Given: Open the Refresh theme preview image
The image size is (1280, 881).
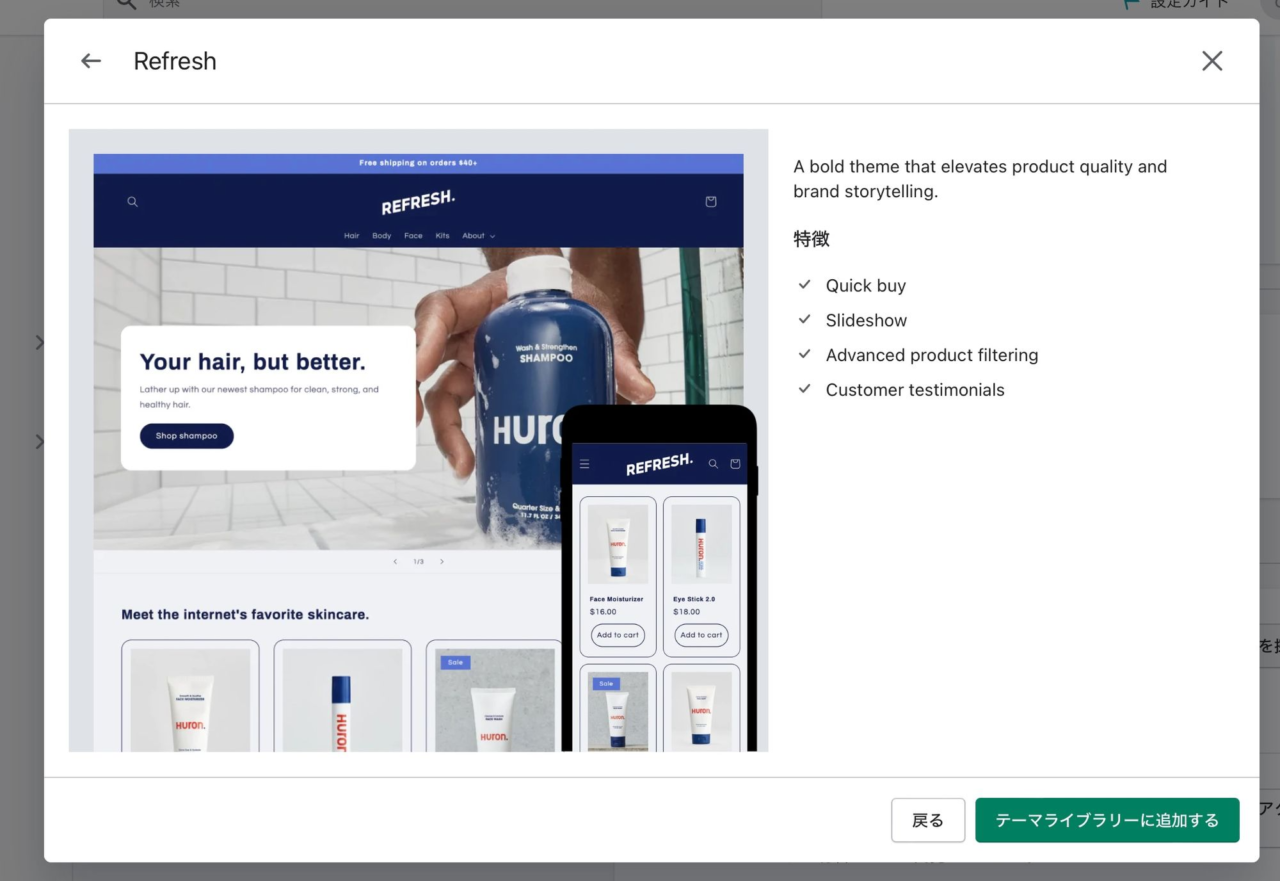Looking at the screenshot, I should click(418, 440).
